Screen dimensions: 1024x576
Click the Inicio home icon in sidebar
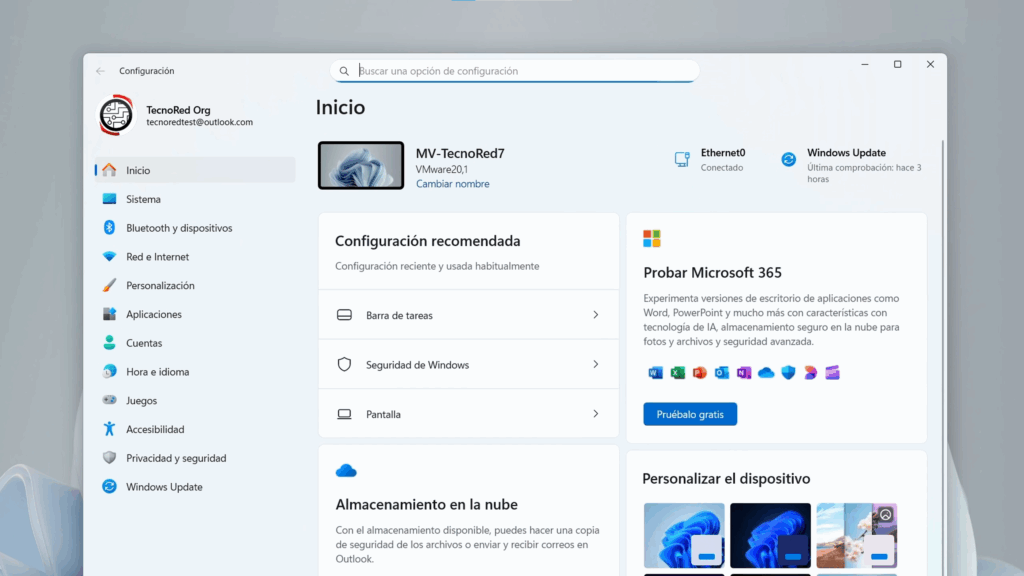point(109,170)
